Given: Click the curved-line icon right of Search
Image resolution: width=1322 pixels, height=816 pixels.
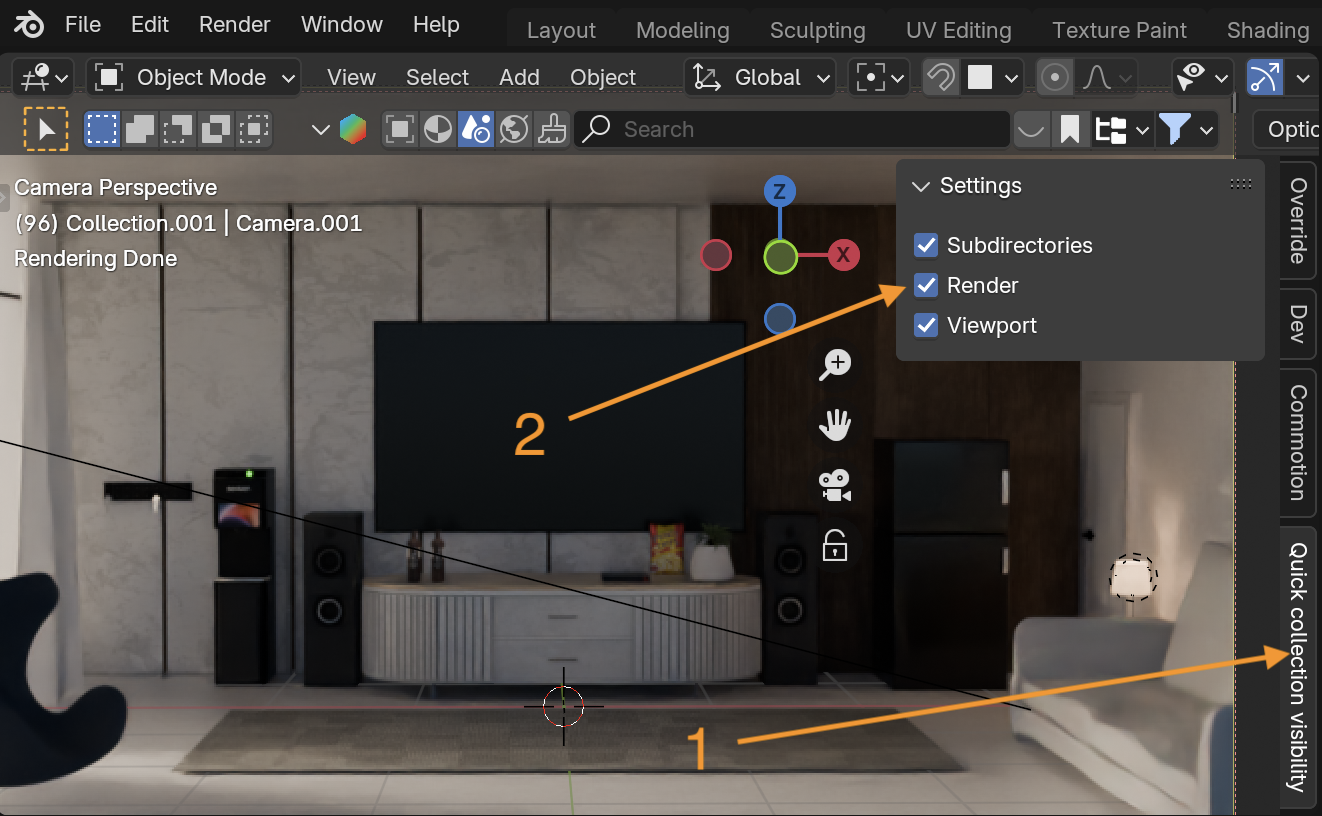Looking at the screenshot, I should (x=1031, y=129).
